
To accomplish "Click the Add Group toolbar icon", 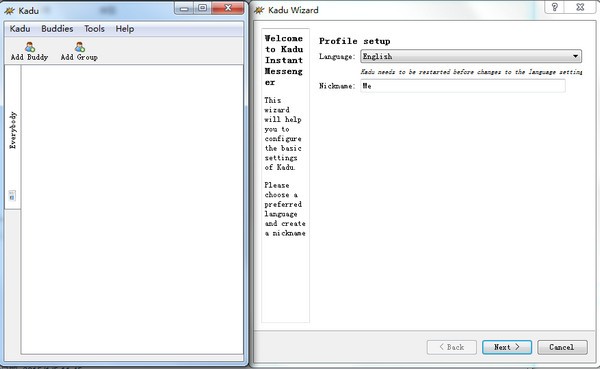I will (79, 47).
